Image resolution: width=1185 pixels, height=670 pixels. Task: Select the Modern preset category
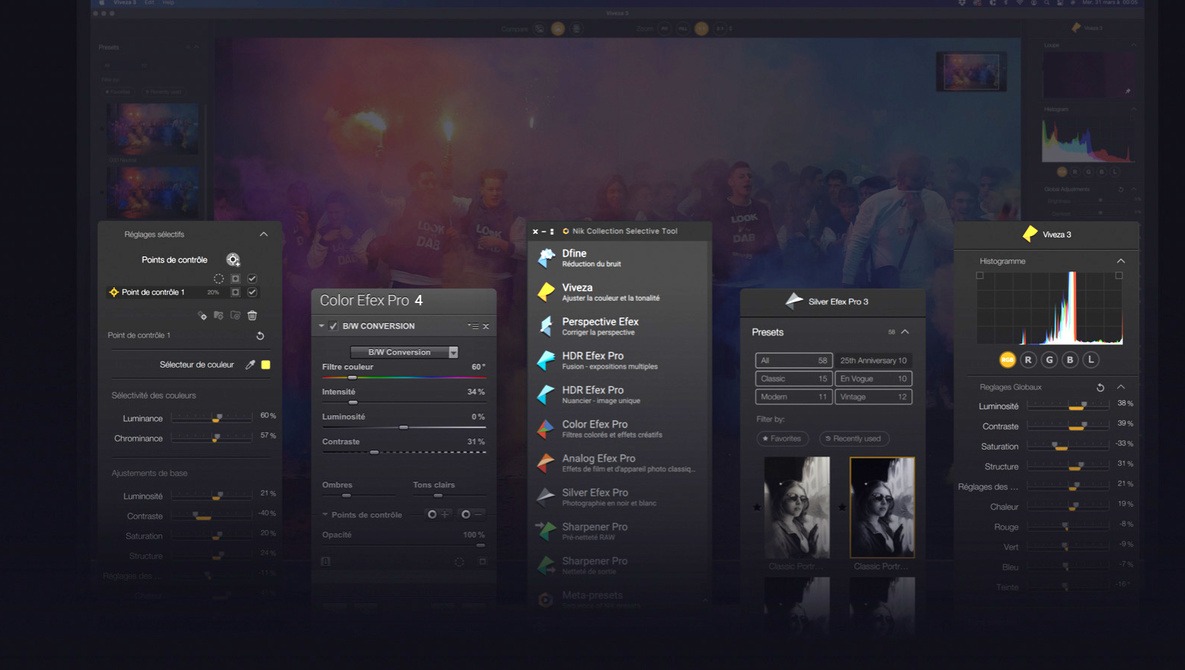pos(794,397)
